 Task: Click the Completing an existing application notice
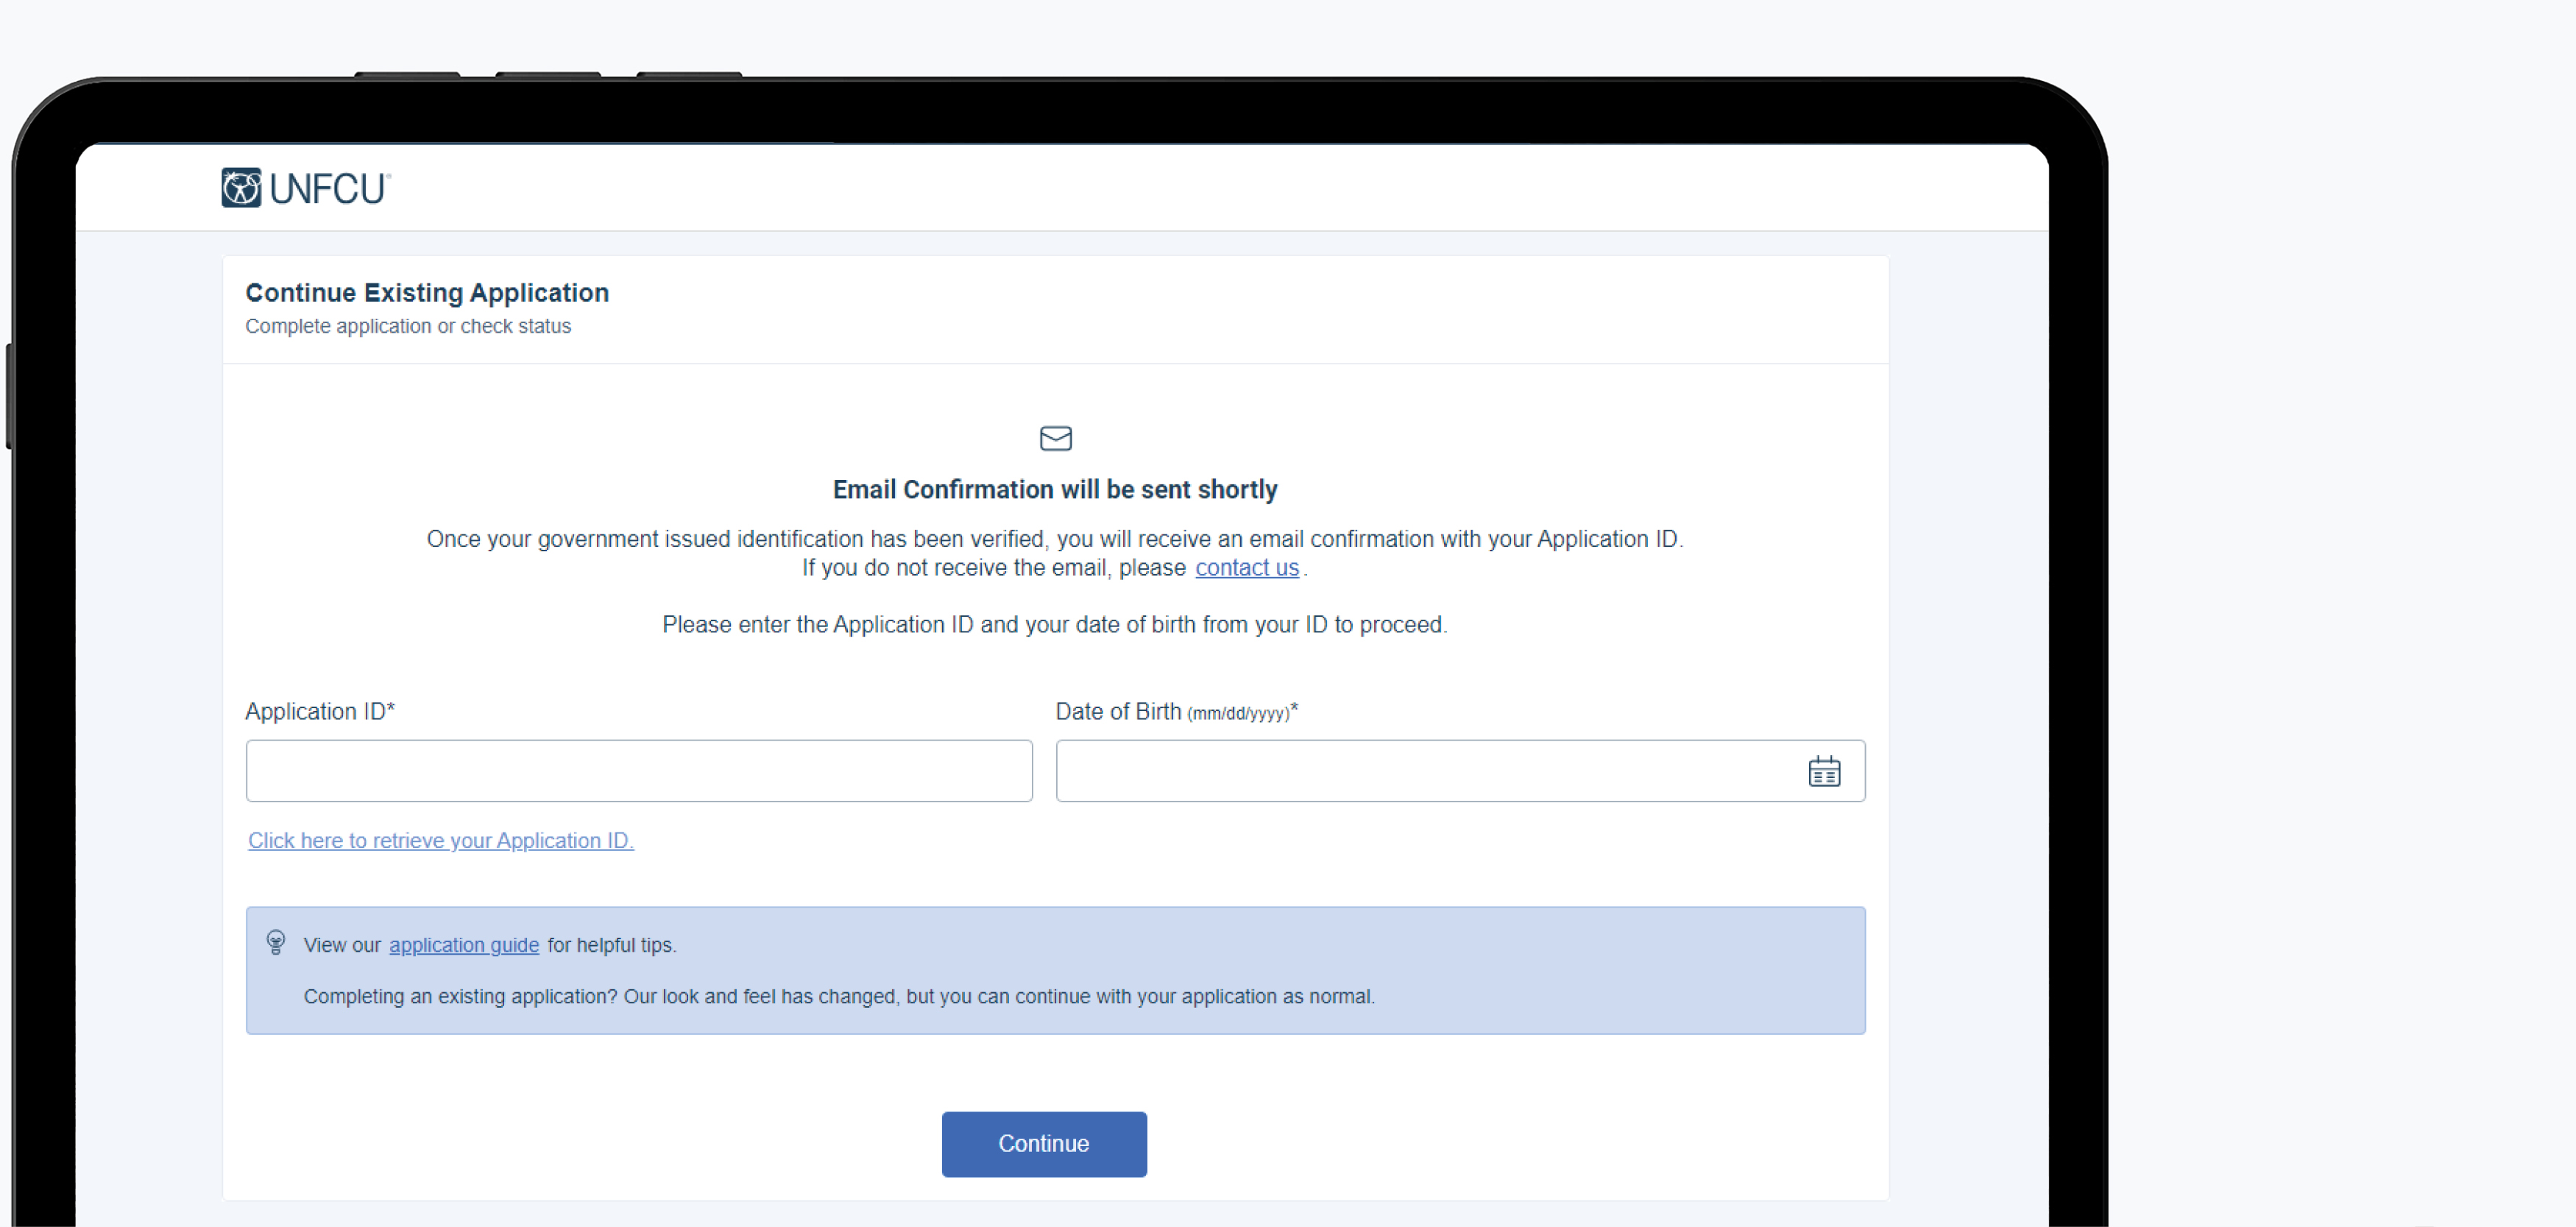[x=839, y=996]
